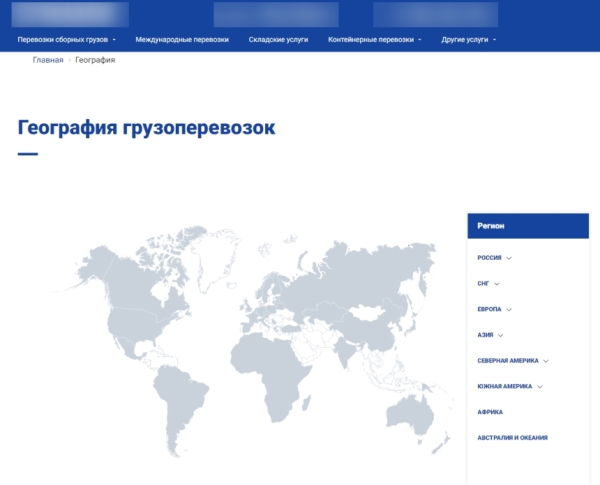Image resolution: width=600 pixels, height=485 pixels.
Task: Click the СНГ region label
Action: click(x=483, y=283)
